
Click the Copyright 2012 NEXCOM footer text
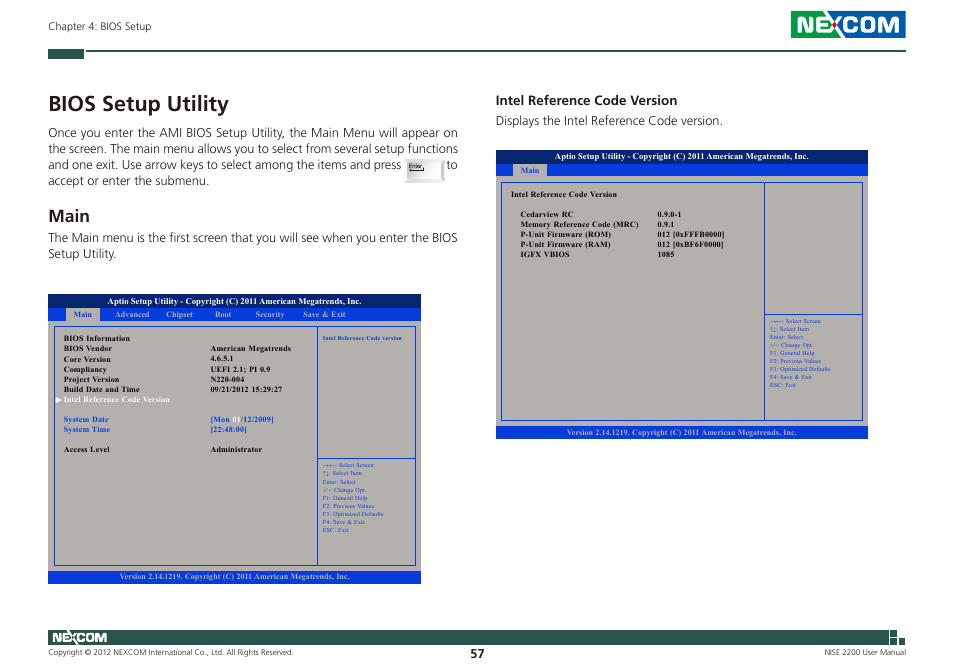170,652
